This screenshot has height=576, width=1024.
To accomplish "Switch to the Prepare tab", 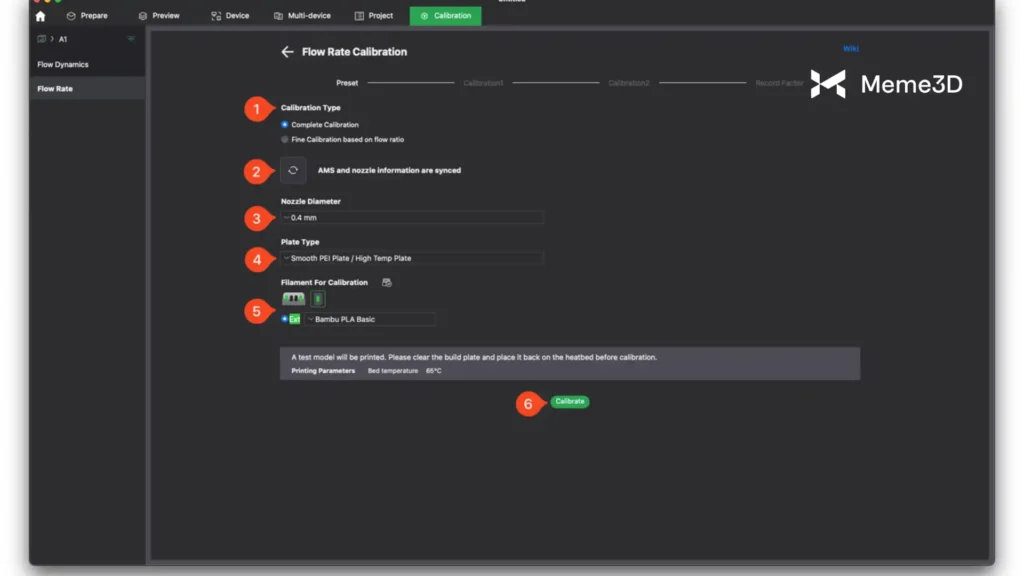I will 87,16.
